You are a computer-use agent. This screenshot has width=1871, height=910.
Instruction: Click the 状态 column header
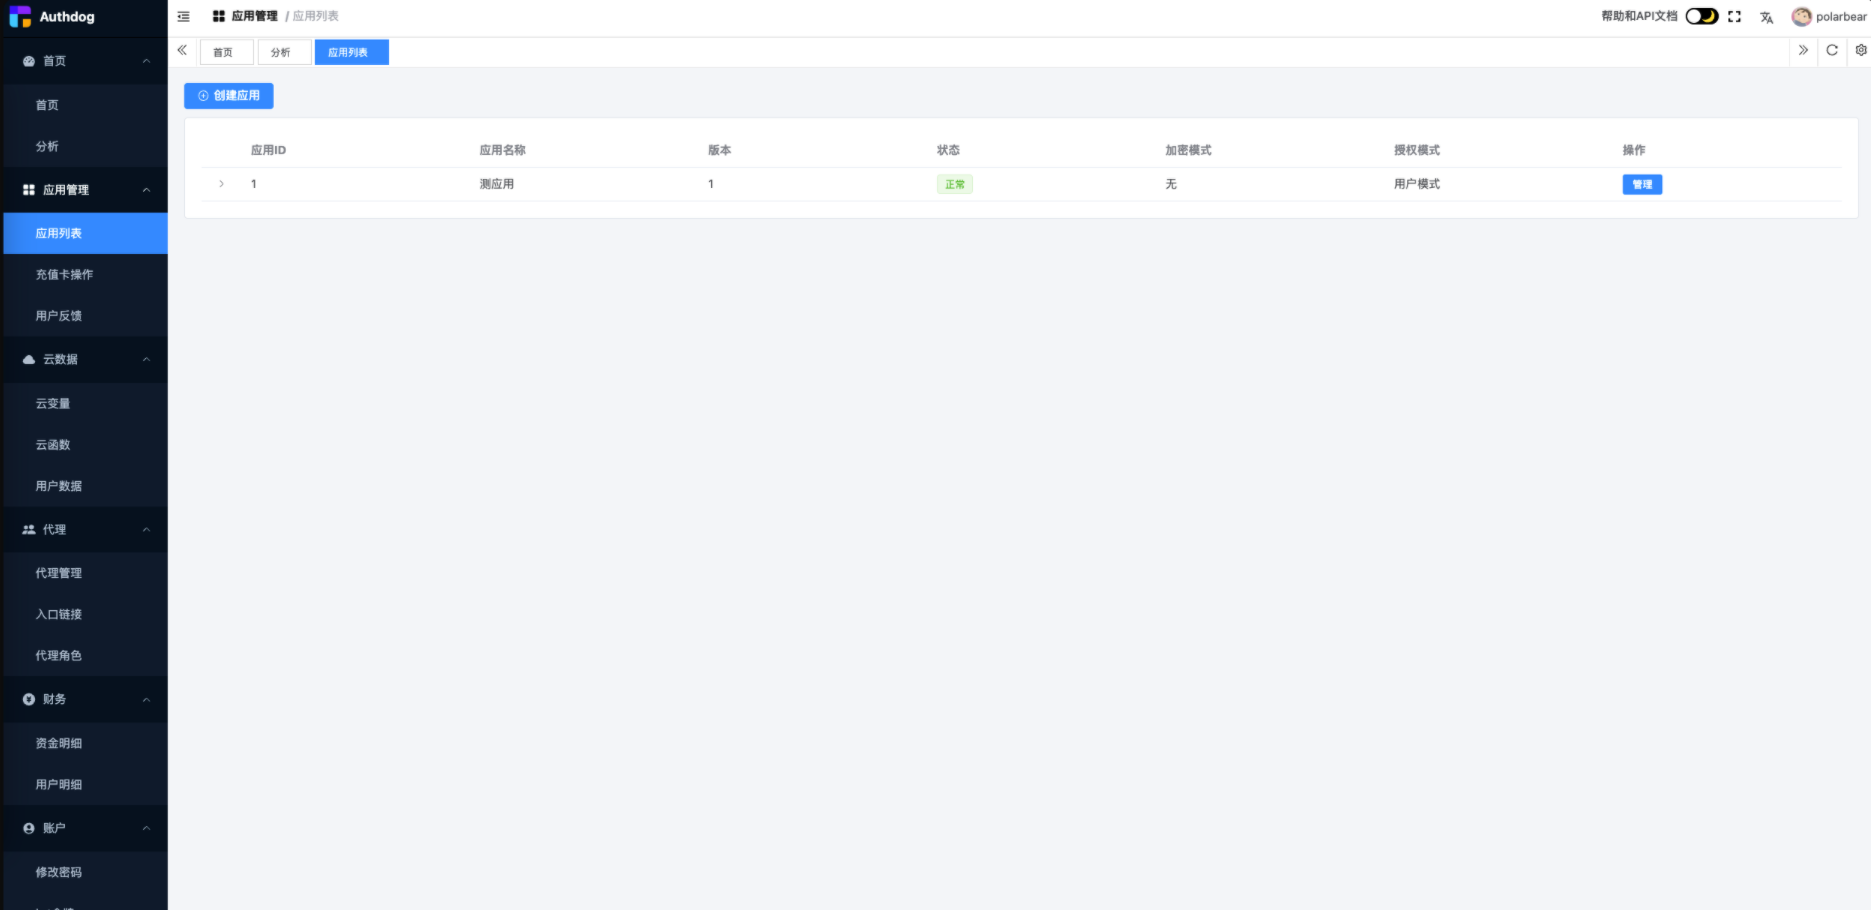coord(948,150)
